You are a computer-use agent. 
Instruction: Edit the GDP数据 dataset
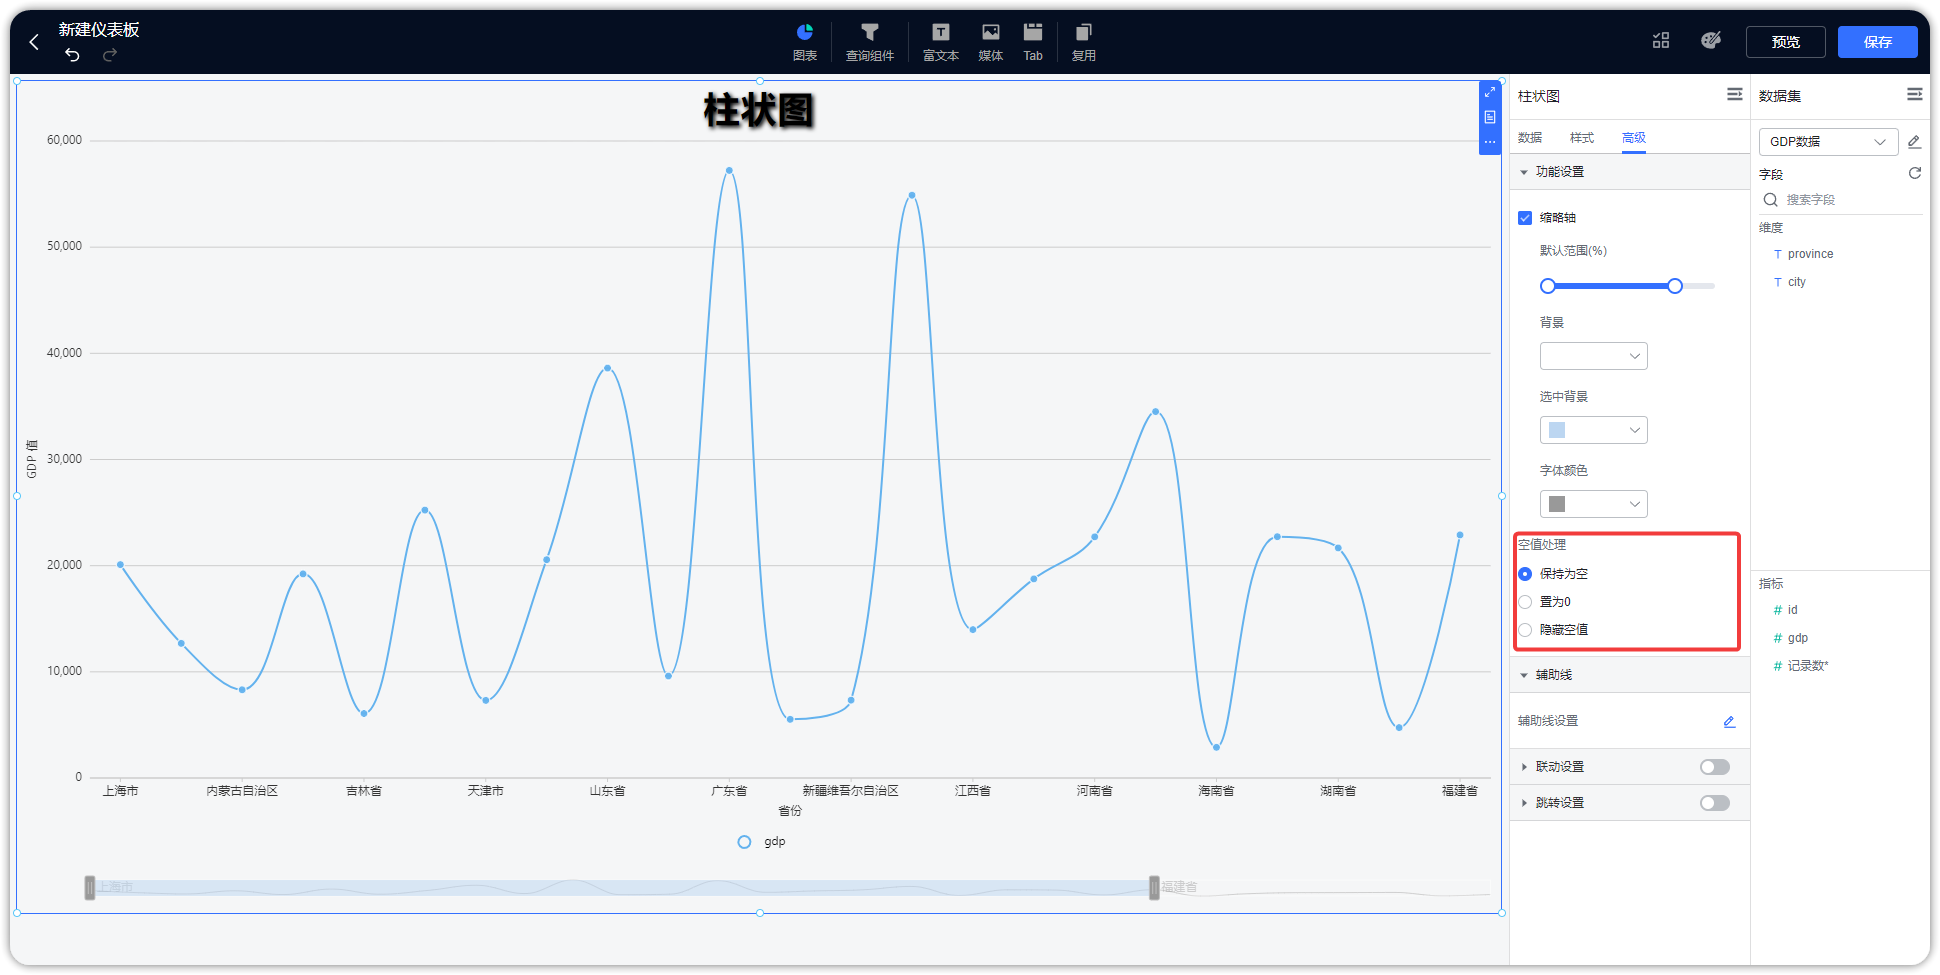[x=1914, y=142]
